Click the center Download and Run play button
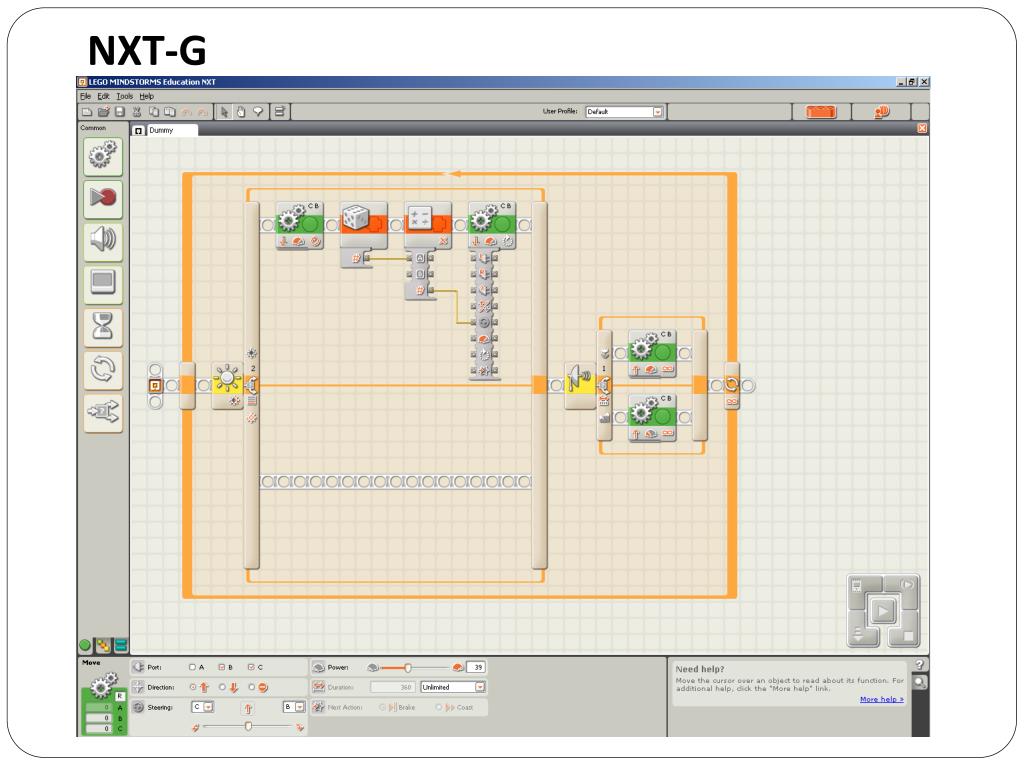The width and height of the screenshot is (1024, 768). (883, 611)
